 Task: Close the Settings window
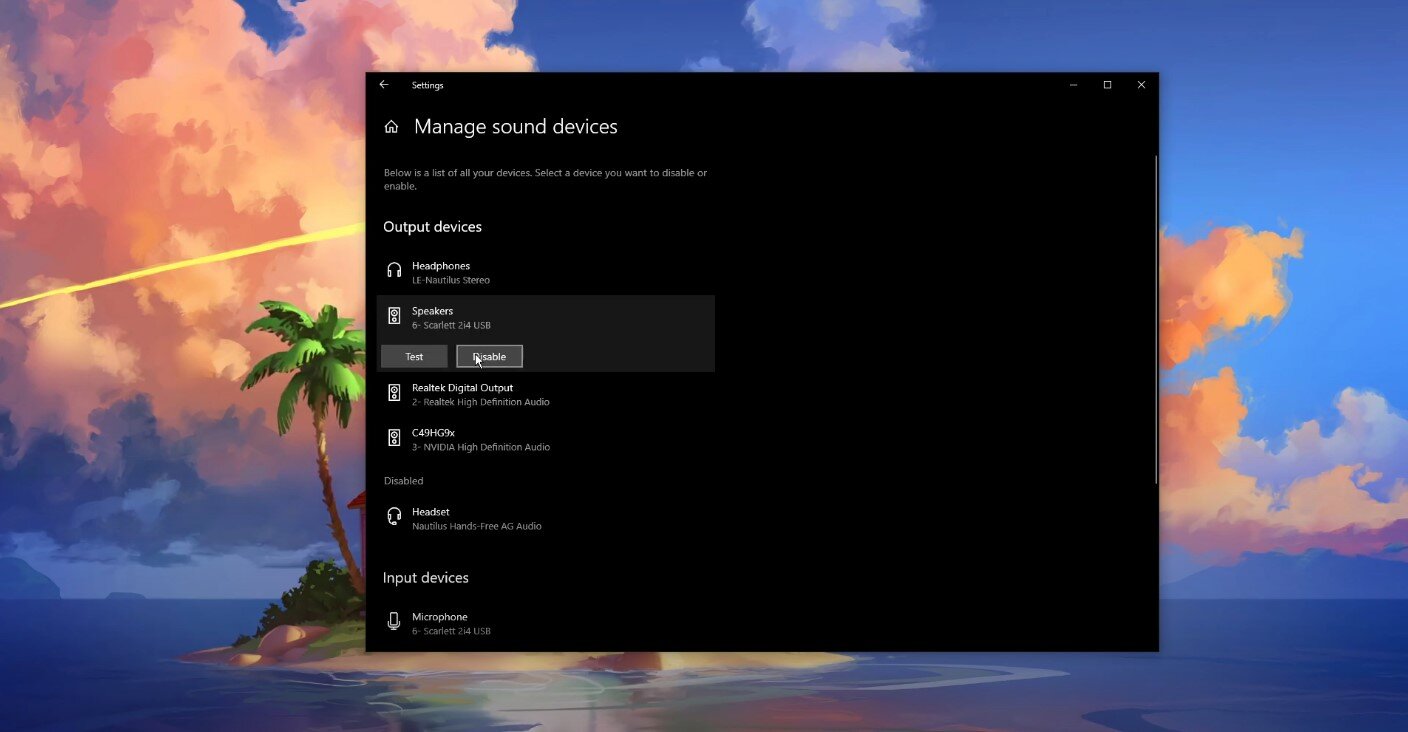(1141, 85)
